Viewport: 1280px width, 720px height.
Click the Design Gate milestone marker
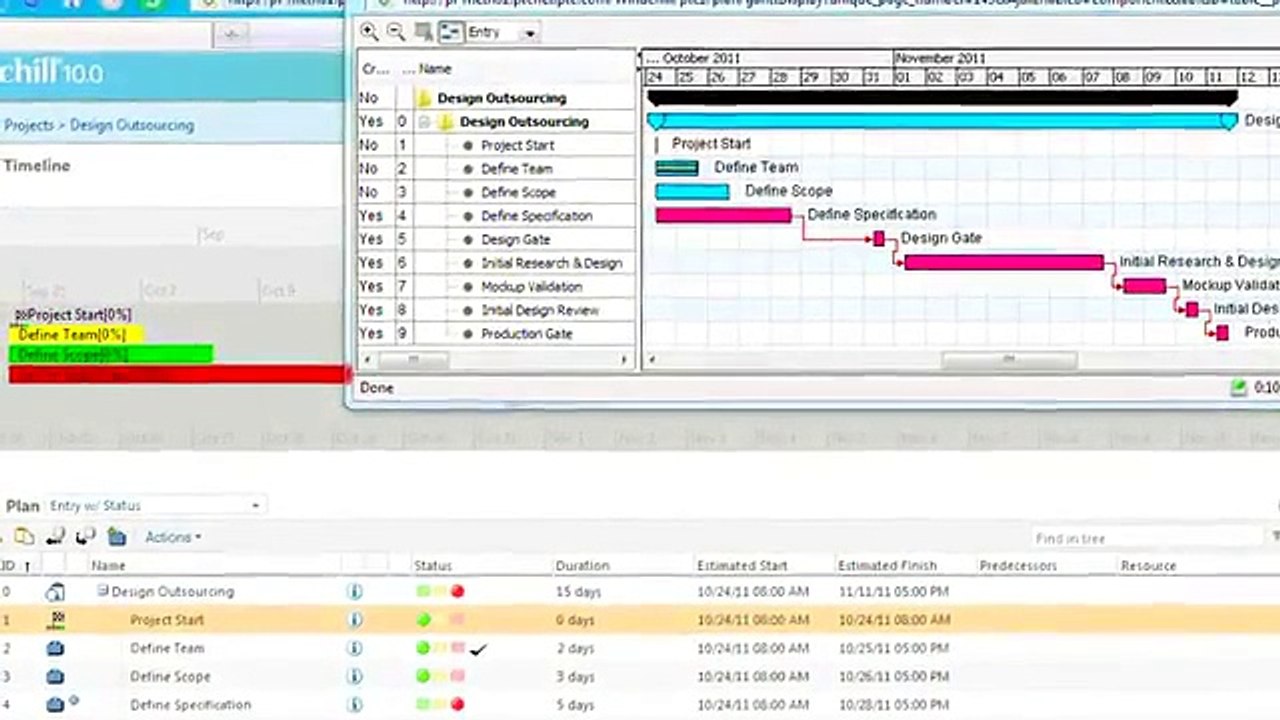coord(879,238)
